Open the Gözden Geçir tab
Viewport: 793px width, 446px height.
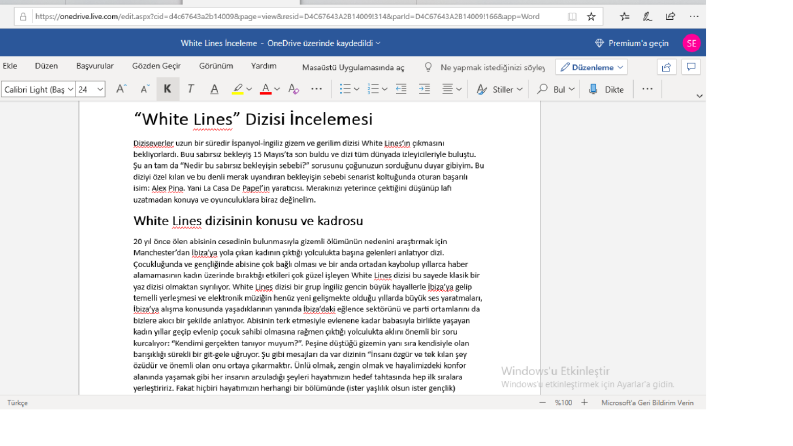pyautogui.click(x=156, y=66)
